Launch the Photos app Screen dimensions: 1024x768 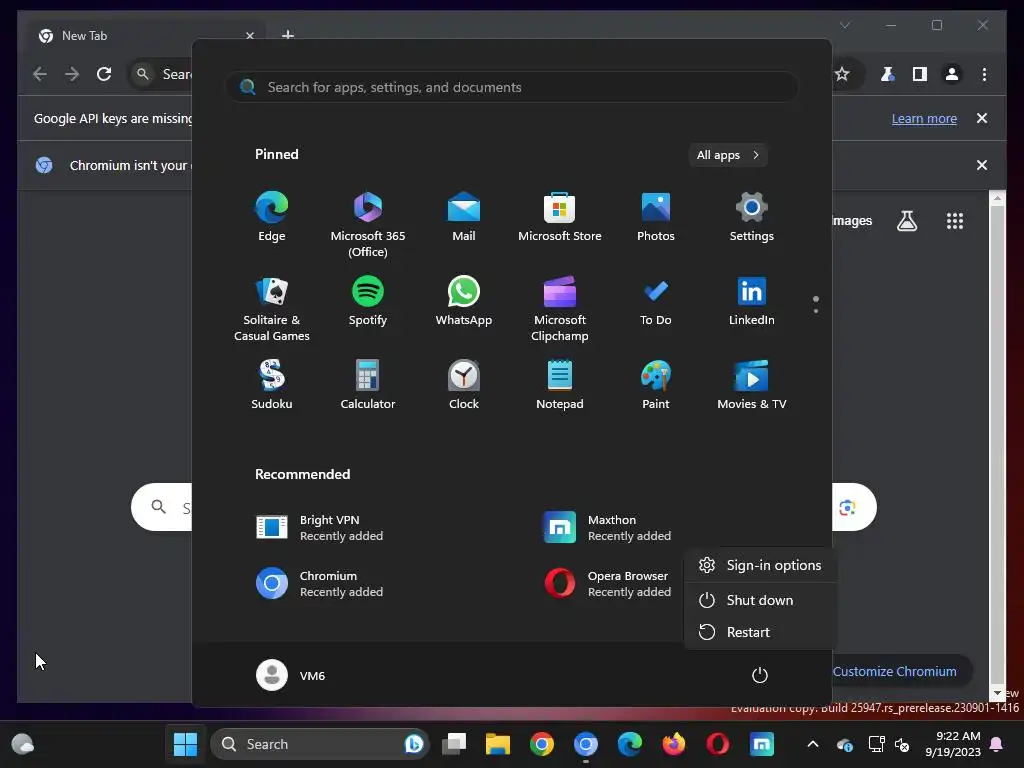[x=656, y=217]
